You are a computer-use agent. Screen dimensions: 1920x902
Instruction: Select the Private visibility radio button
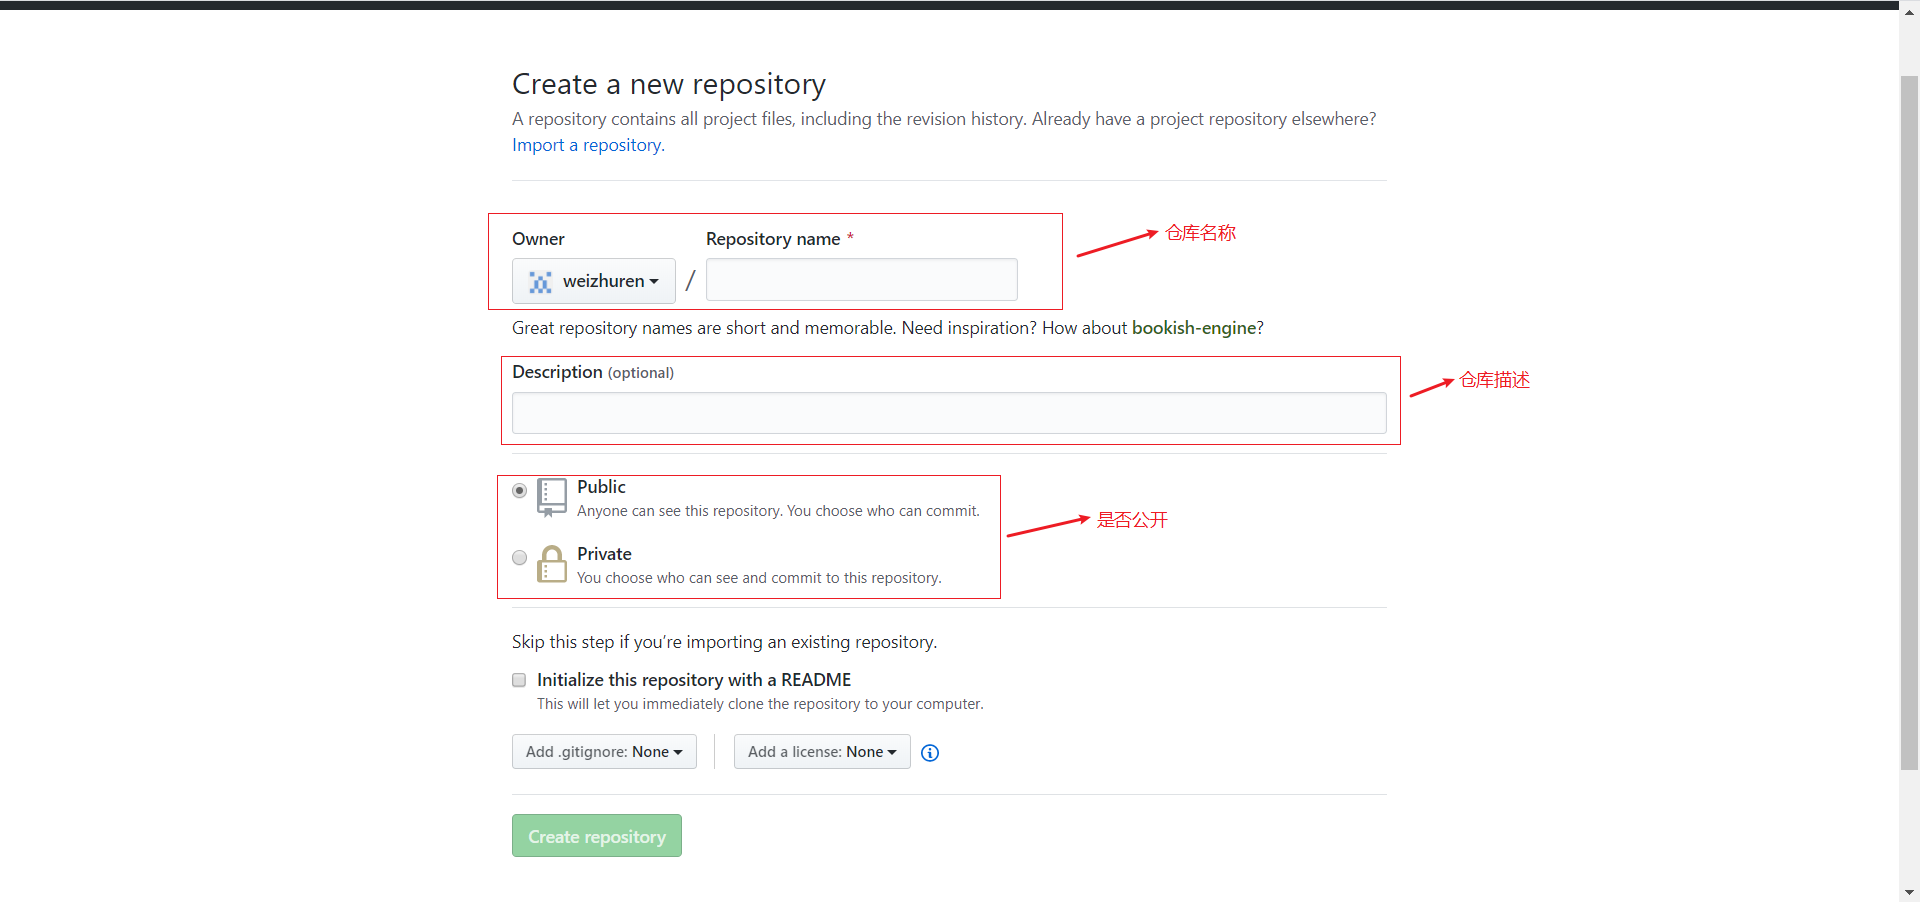(519, 557)
